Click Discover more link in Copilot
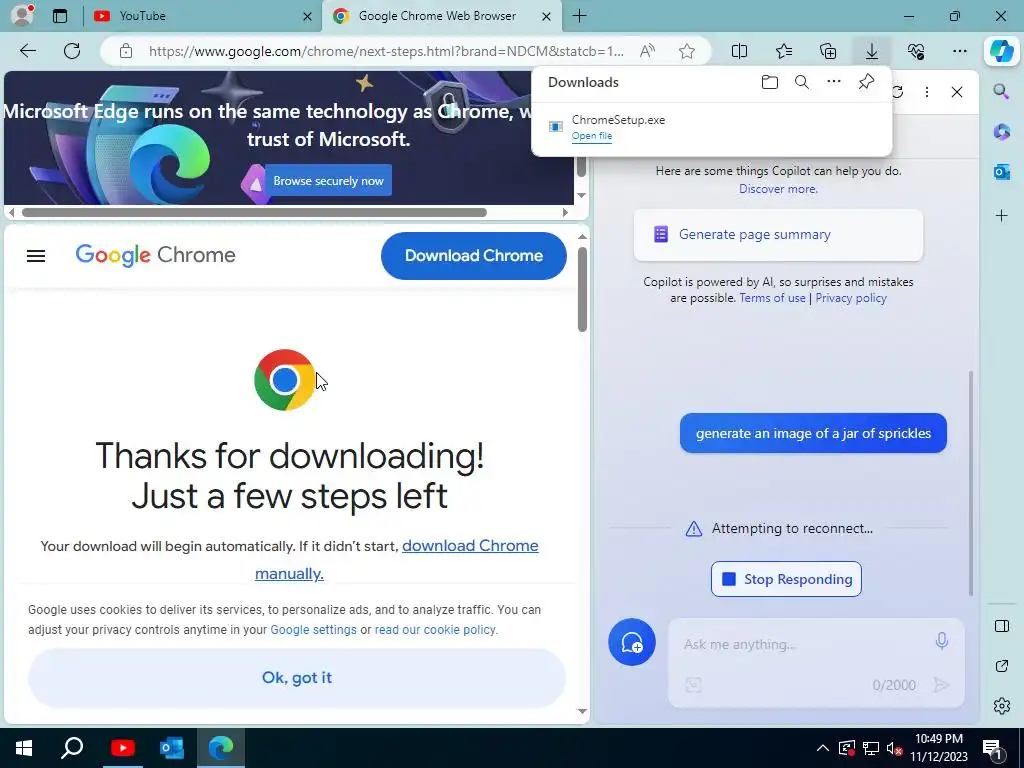The height and width of the screenshot is (768, 1024). click(x=778, y=189)
